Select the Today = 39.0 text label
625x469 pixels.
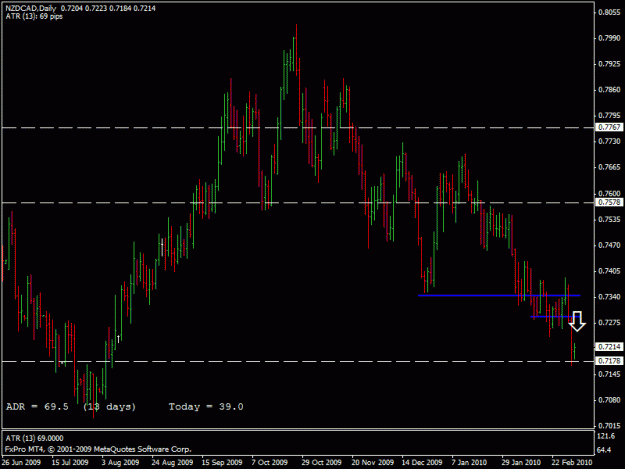[x=206, y=407]
